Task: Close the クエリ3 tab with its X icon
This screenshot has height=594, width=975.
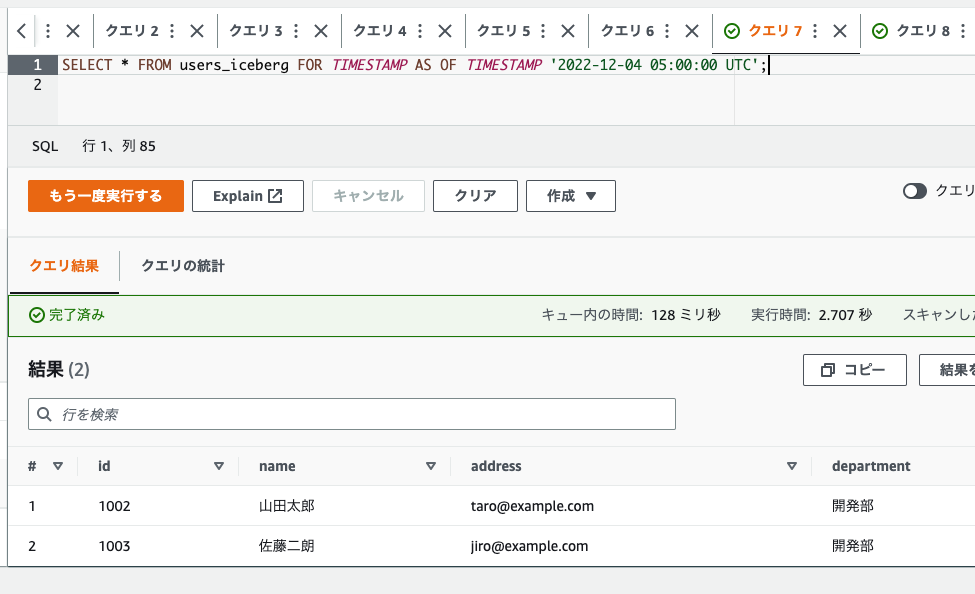Action: click(x=318, y=31)
